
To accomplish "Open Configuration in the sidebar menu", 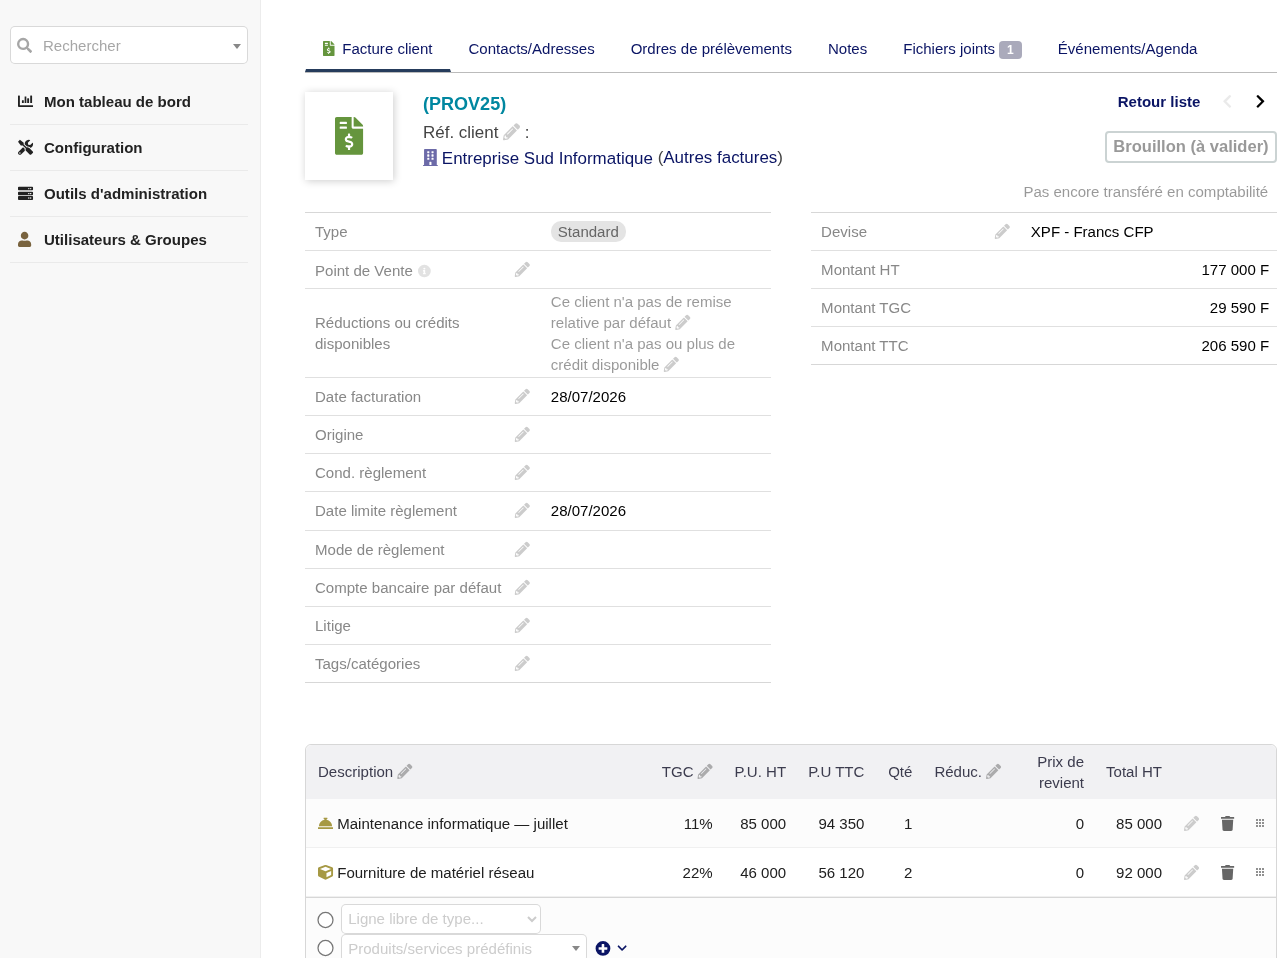I will tap(93, 148).
